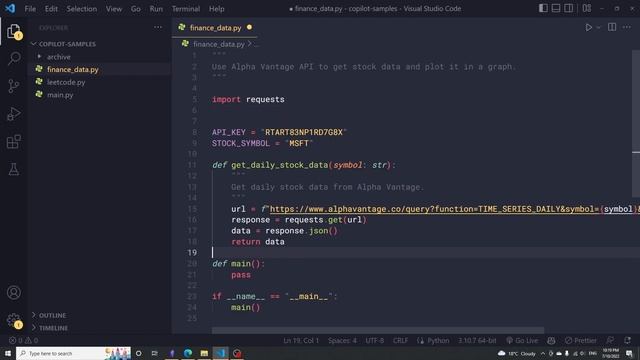Click Prettier status in status bar
Viewport: 640px width, 360px height.
[x=580, y=340]
